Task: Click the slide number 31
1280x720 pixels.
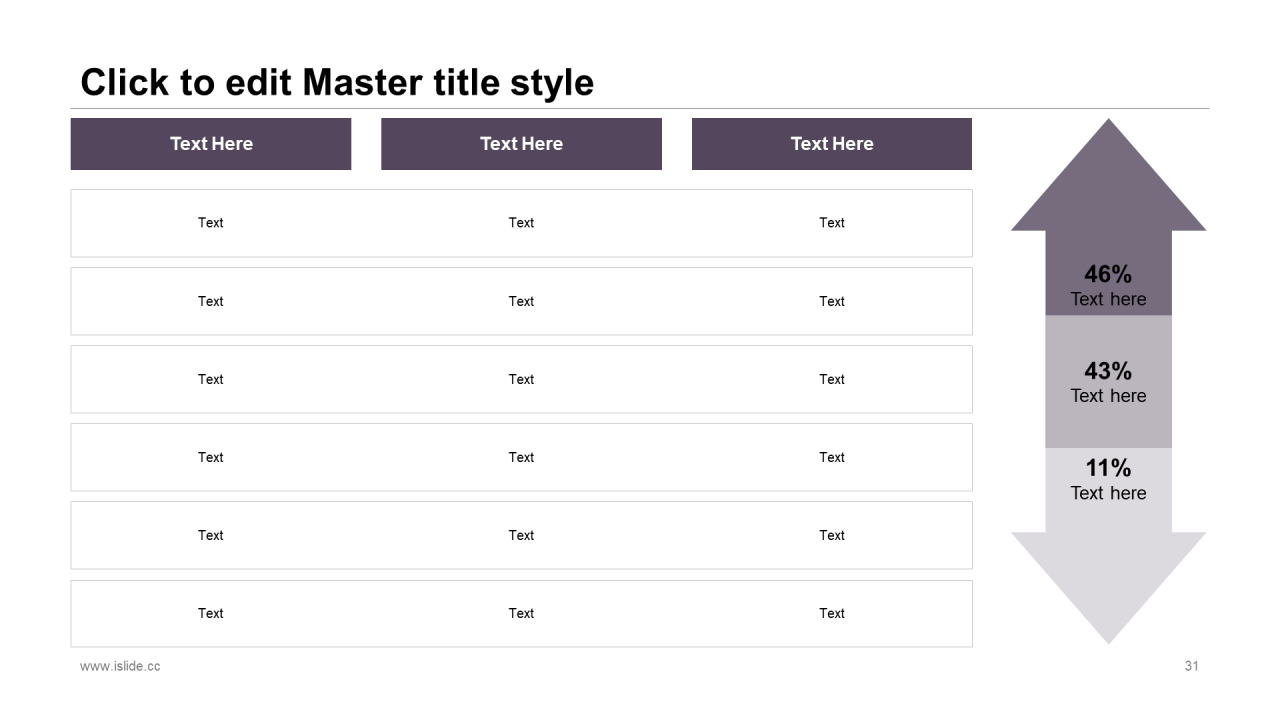Action: [1191, 666]
